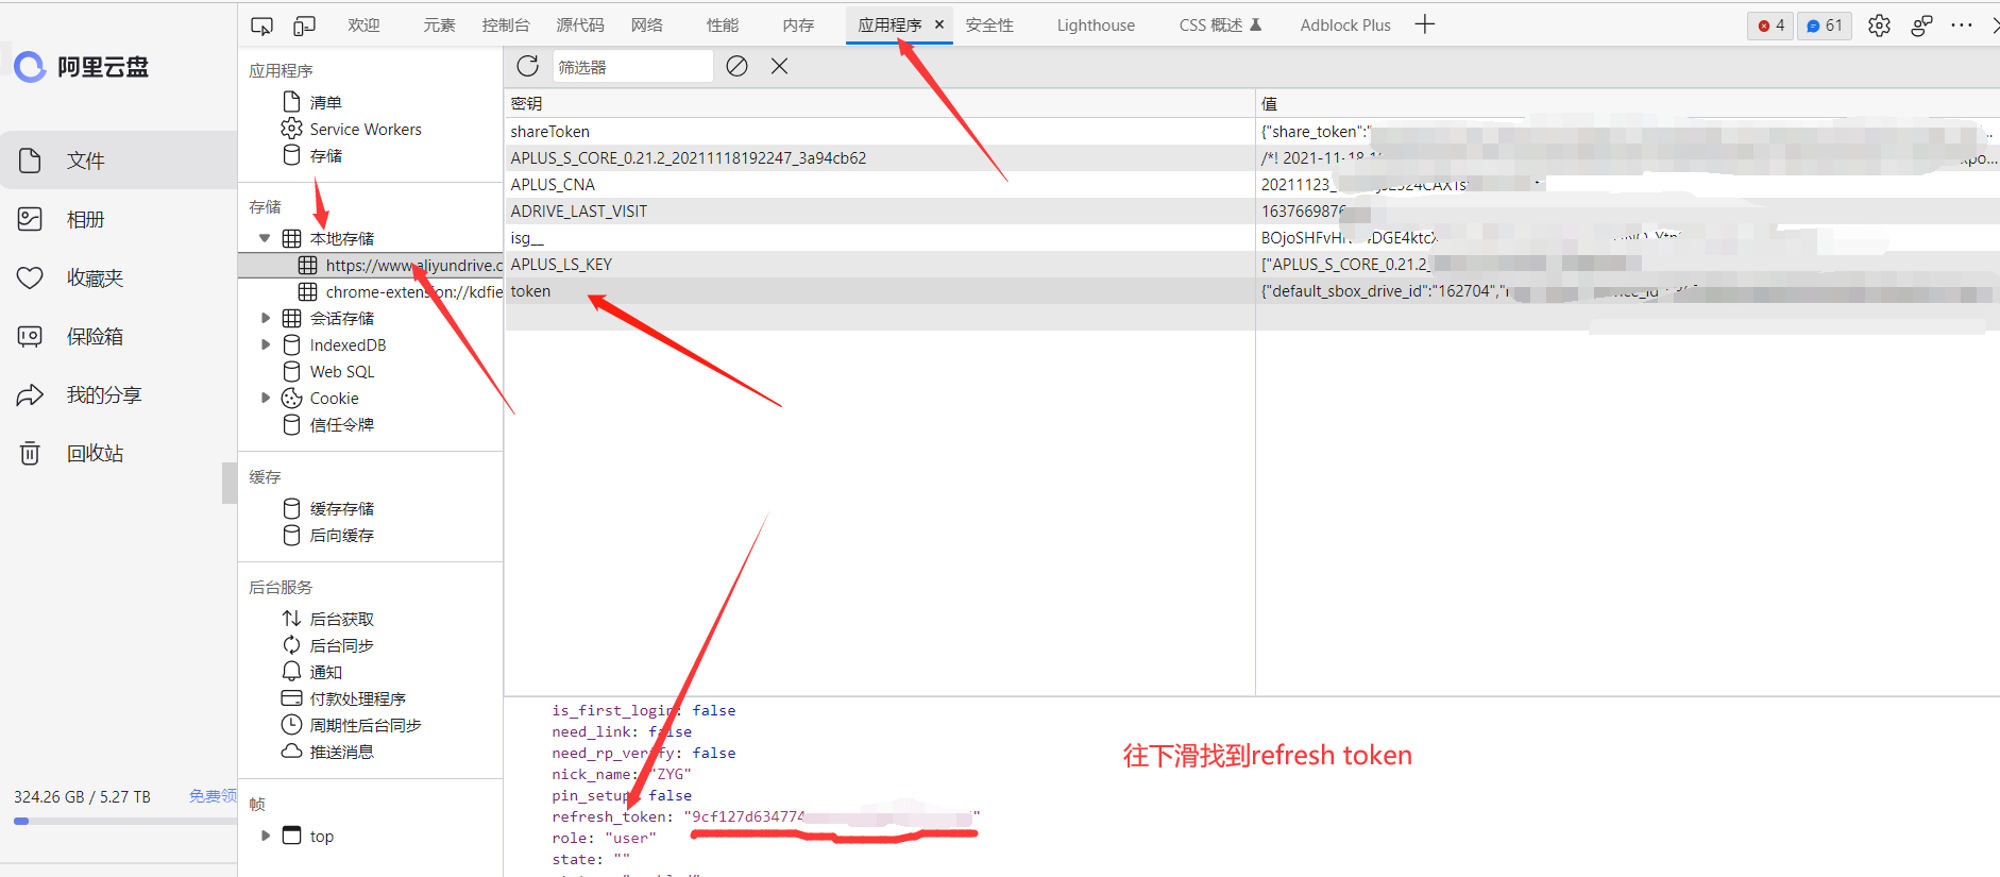This screenshot has height=877, width=2000.
Task: Expand the 会话存储 node
Action: coord(265,318)
